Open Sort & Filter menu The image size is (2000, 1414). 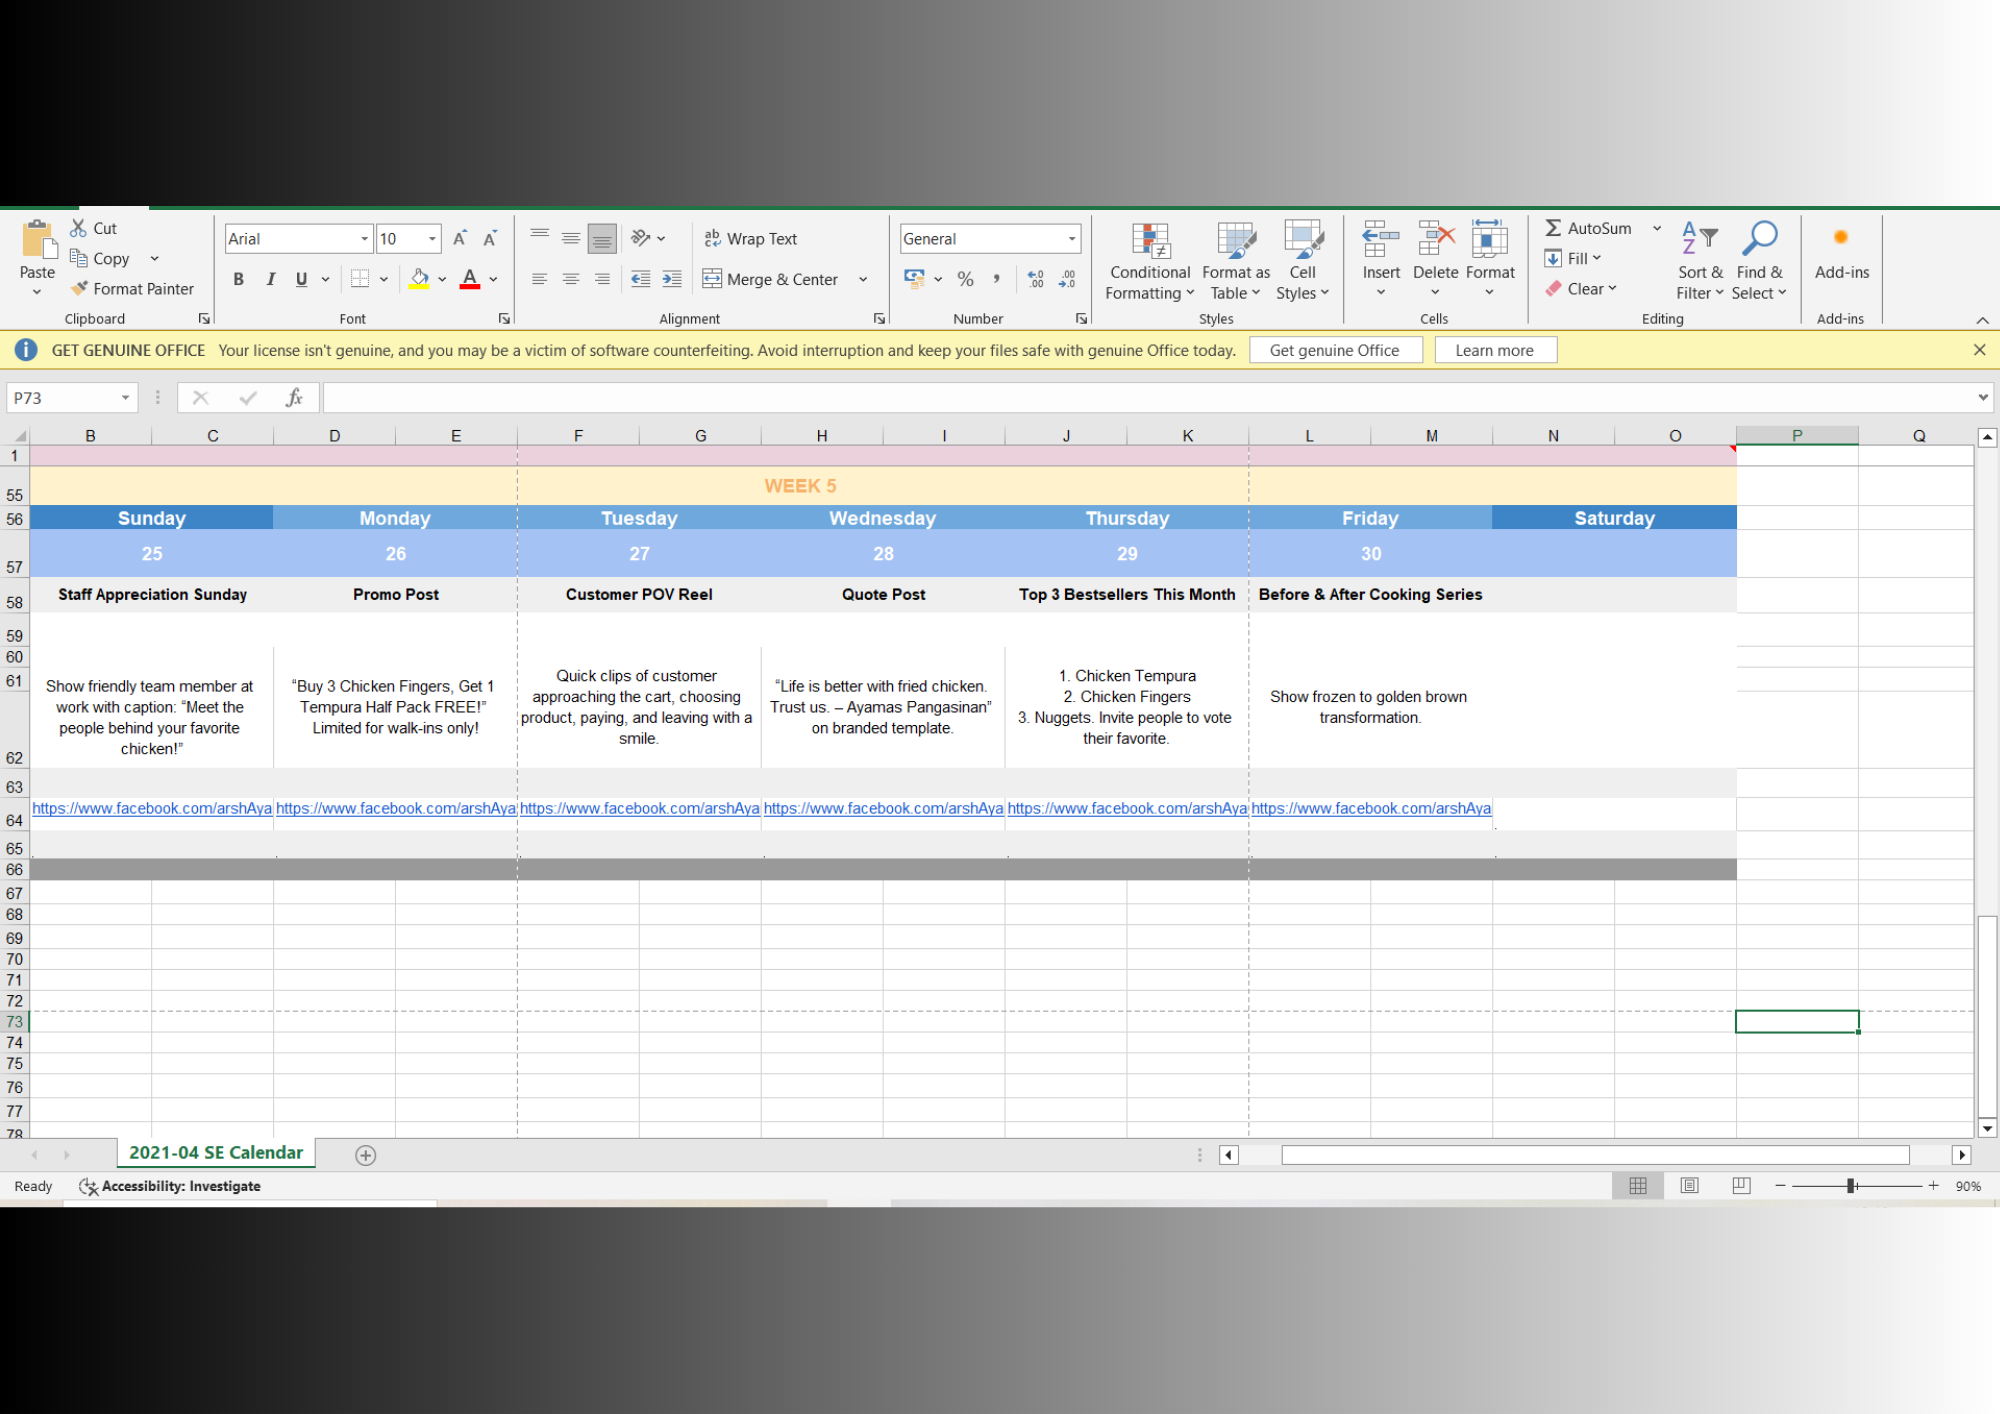(x=1700, y=261)
